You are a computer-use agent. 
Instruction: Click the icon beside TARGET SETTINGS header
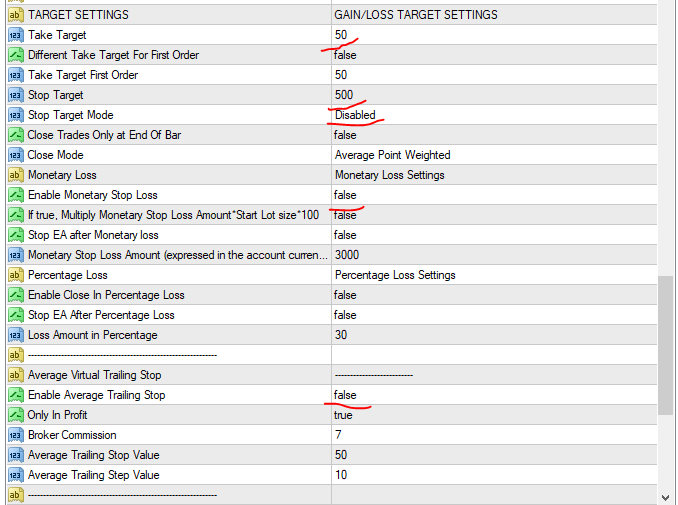(x=15, y=15)
